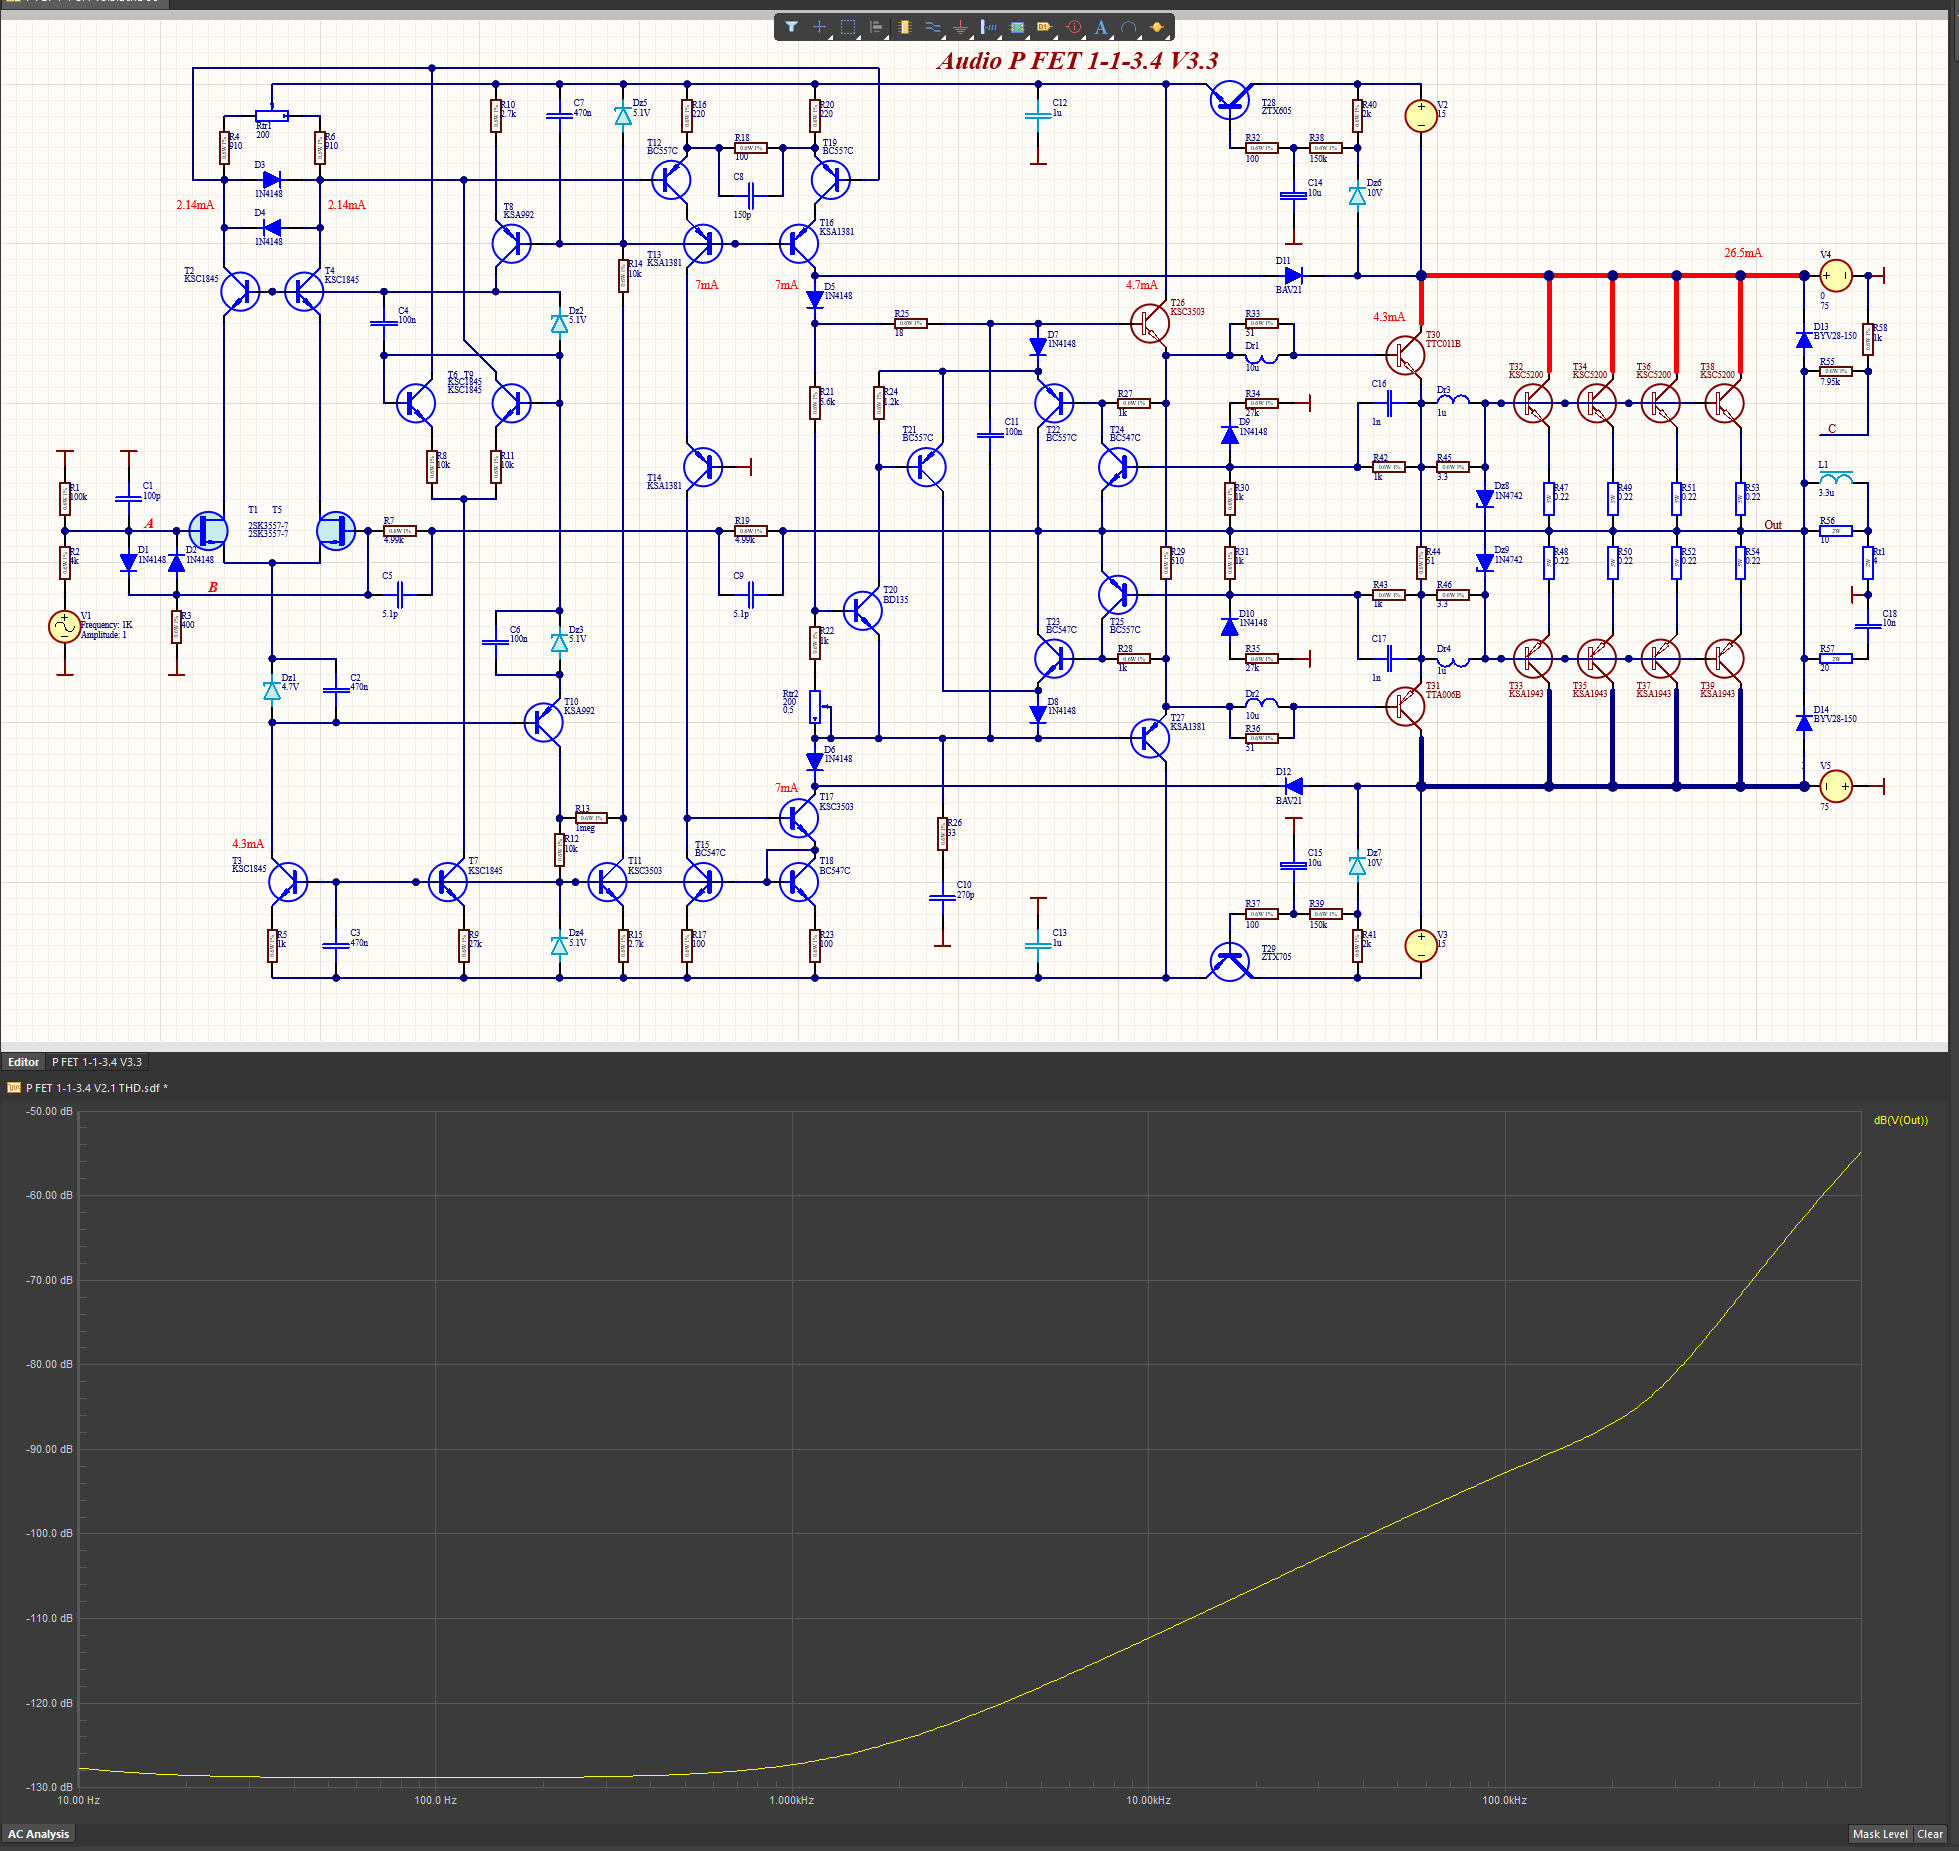The height and width of the screenshot is (1851, 1959).
Task: Select the R7 4.99k resistor
Action: 400,531
